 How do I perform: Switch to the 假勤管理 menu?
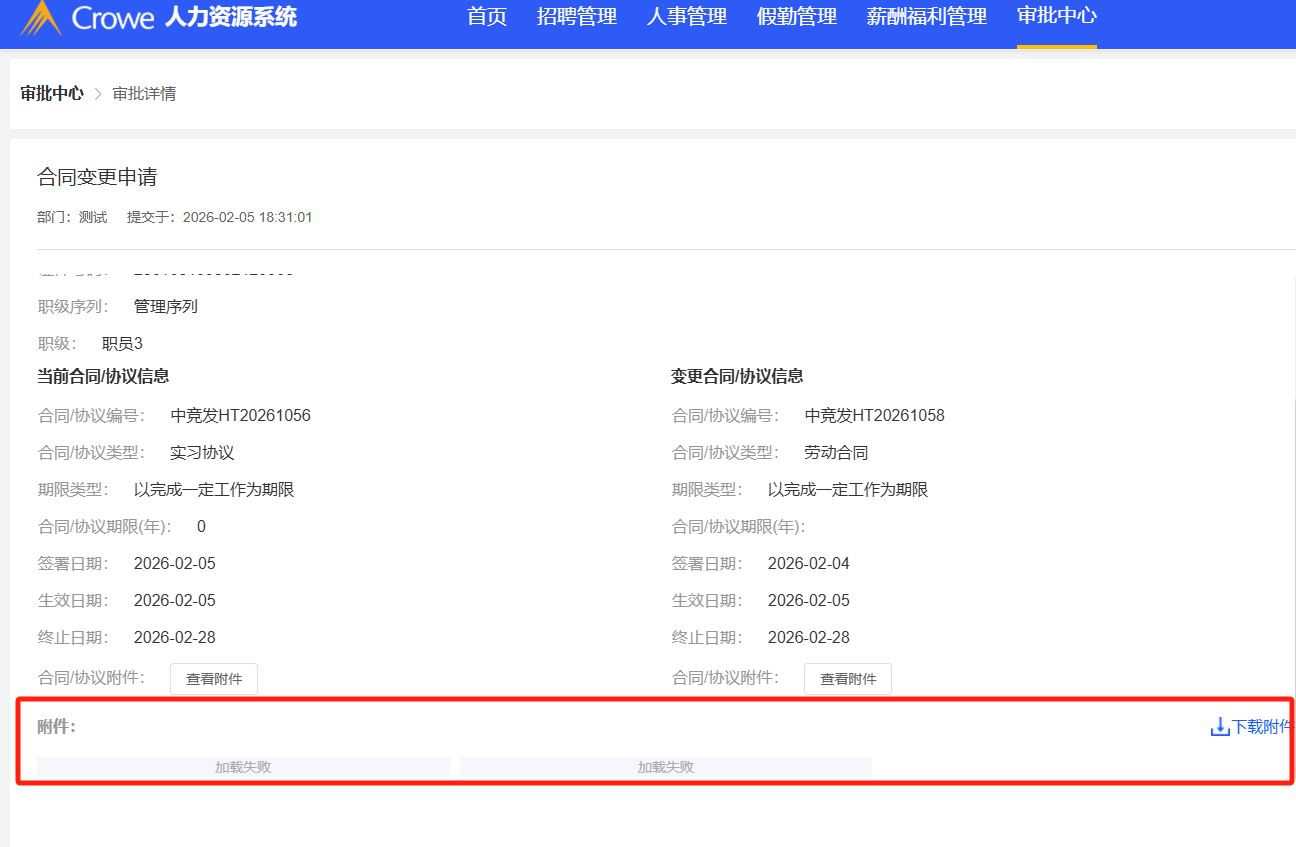pyautogui.click(x=797, y=16)
